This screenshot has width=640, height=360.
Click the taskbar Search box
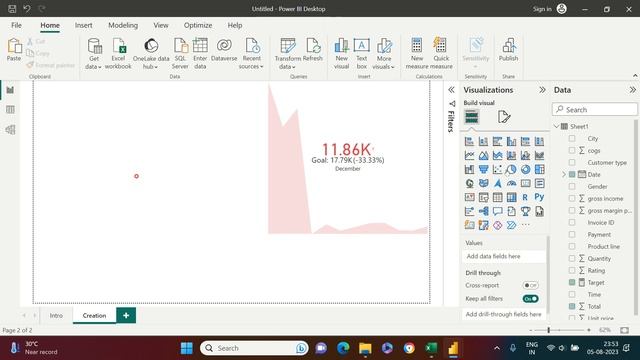[254, 348]
